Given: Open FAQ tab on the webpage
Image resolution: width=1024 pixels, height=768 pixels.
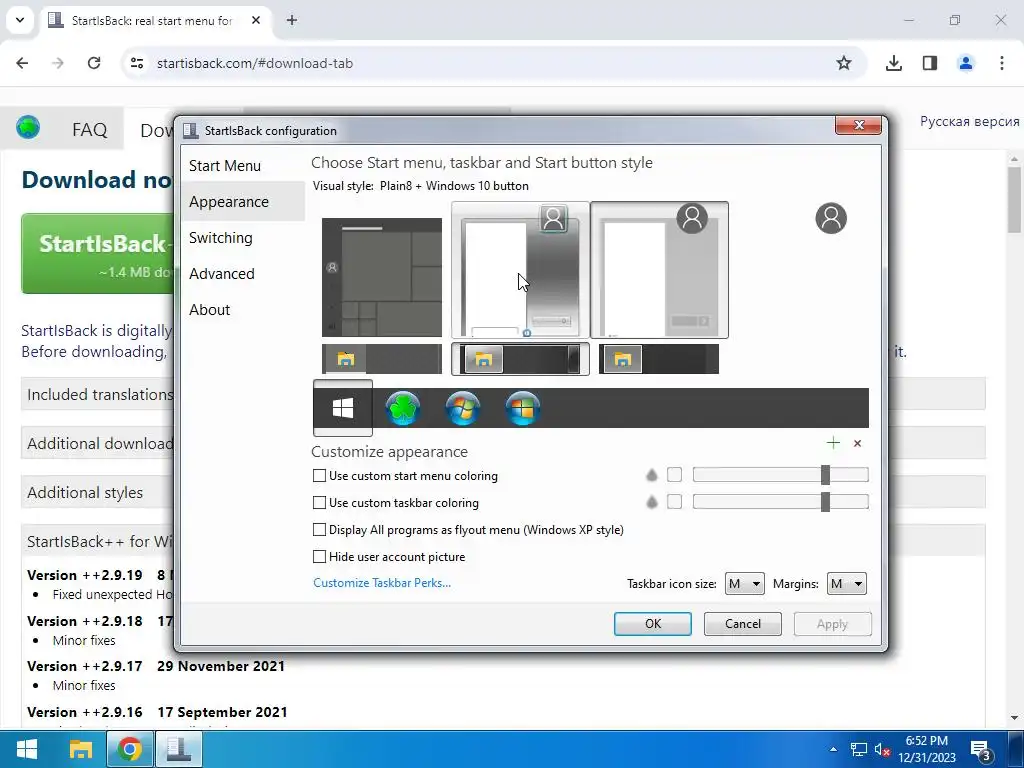Looking at the screenshot, I should tap(89, 129).
